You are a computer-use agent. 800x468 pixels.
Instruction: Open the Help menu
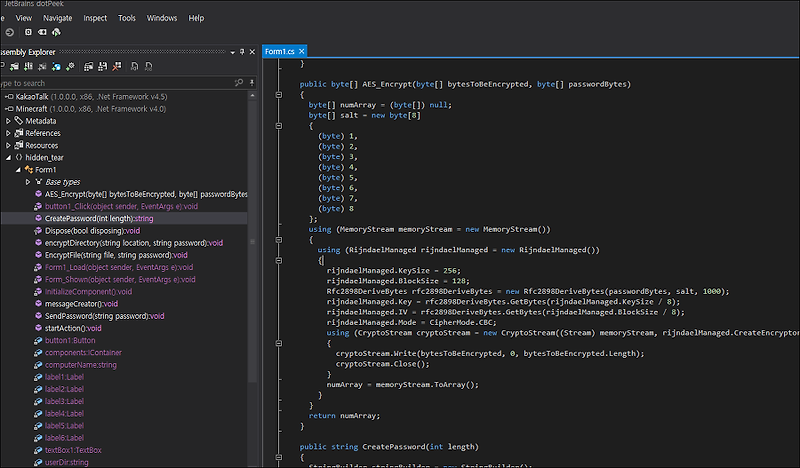196,18
